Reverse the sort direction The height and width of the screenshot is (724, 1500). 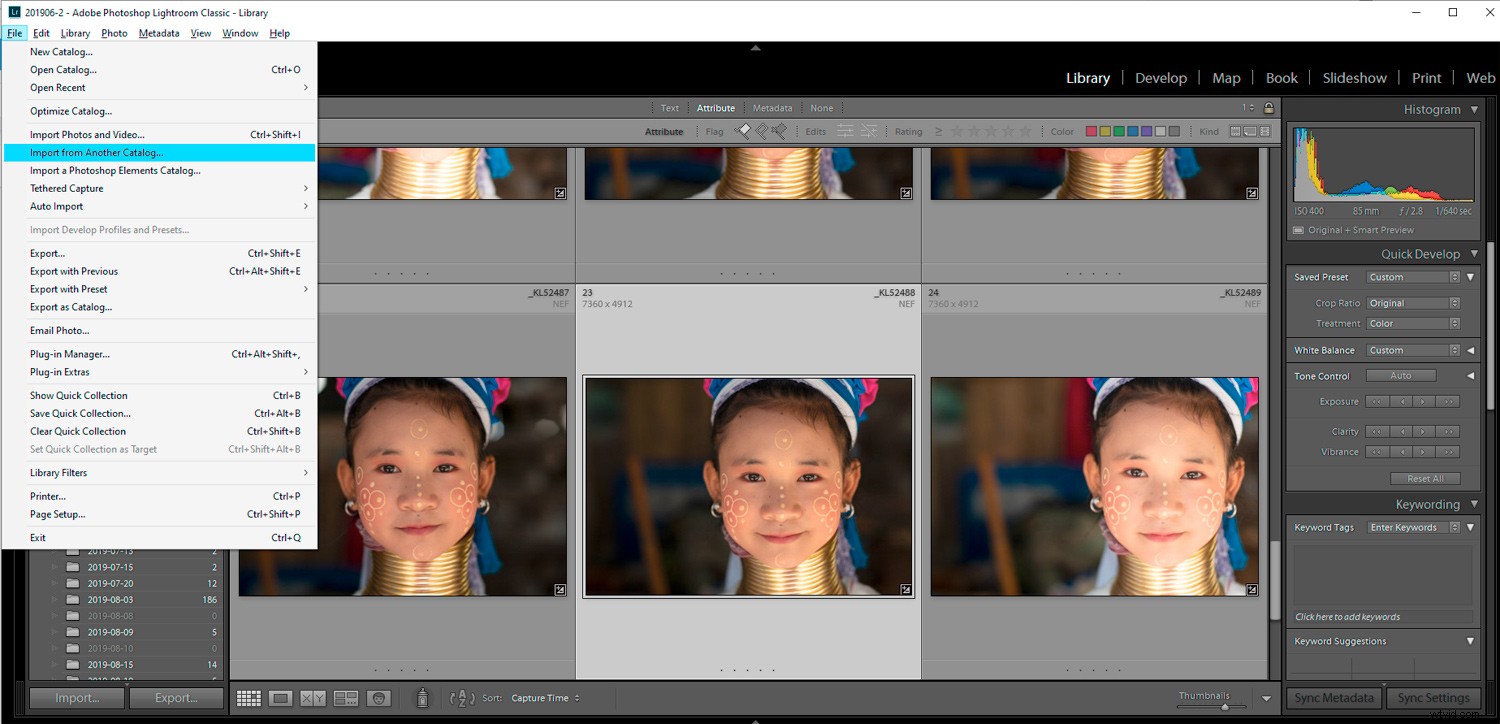[461, 698]
